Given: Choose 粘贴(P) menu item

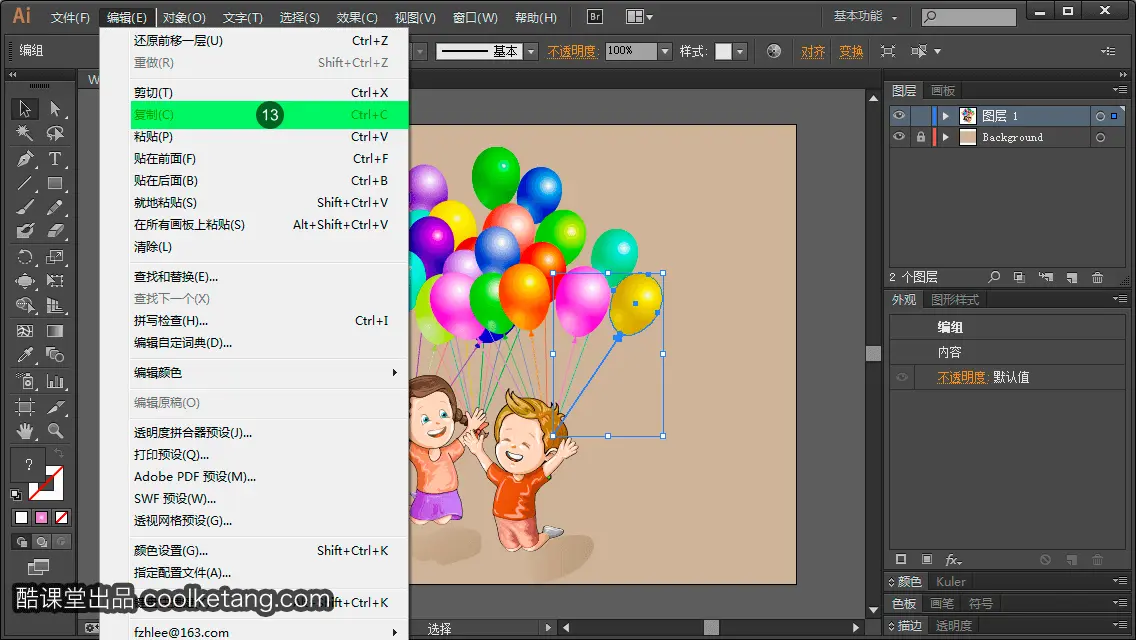Looking at the screenshot, I should 270,137.
